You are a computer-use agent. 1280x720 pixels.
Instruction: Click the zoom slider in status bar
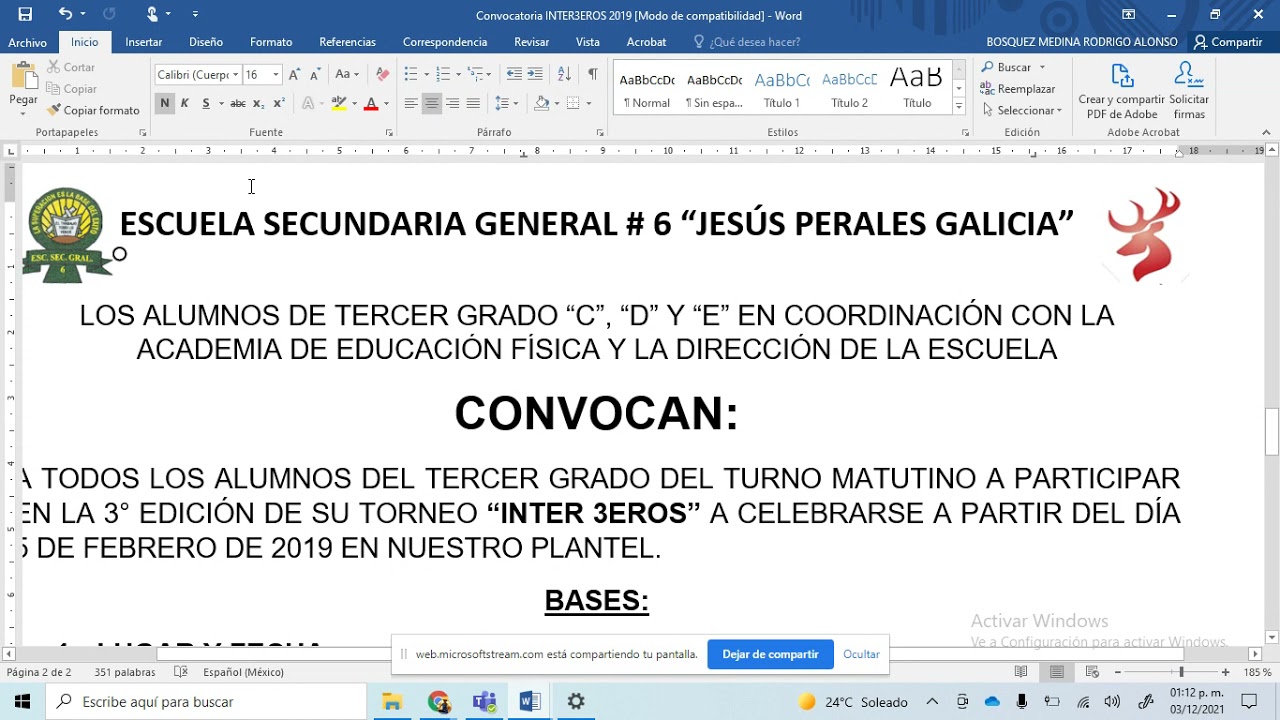1181,672
